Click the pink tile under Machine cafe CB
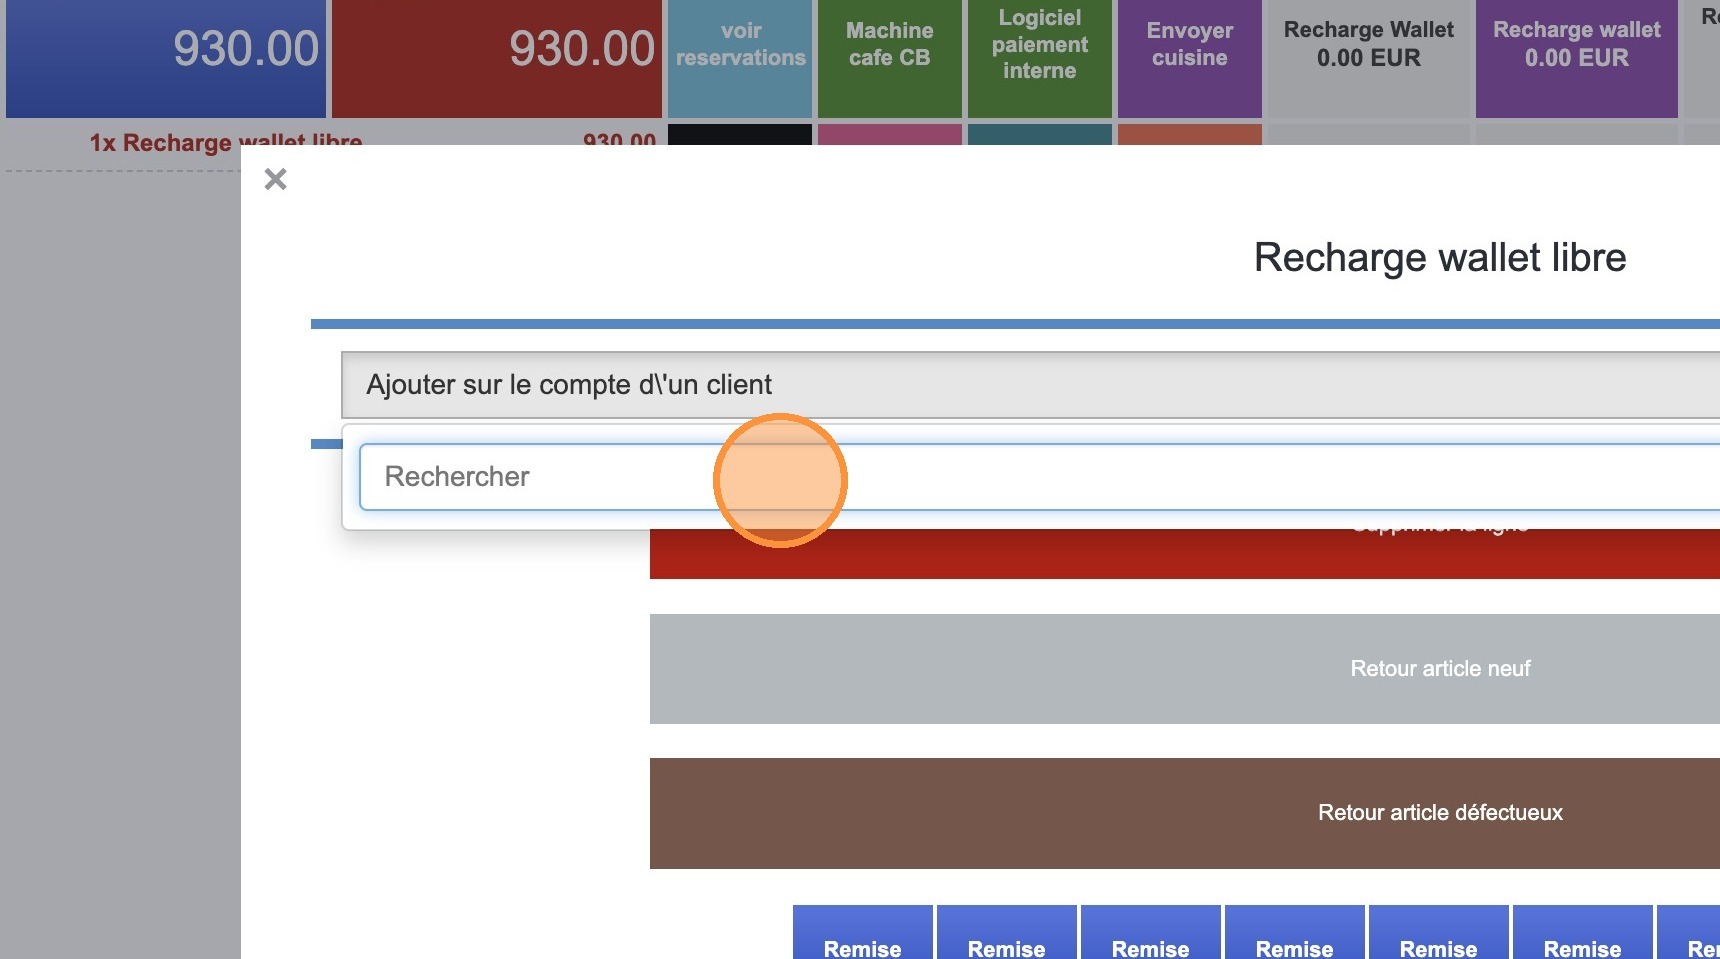Screen dimensions: 1720x959 pos(889,134)
